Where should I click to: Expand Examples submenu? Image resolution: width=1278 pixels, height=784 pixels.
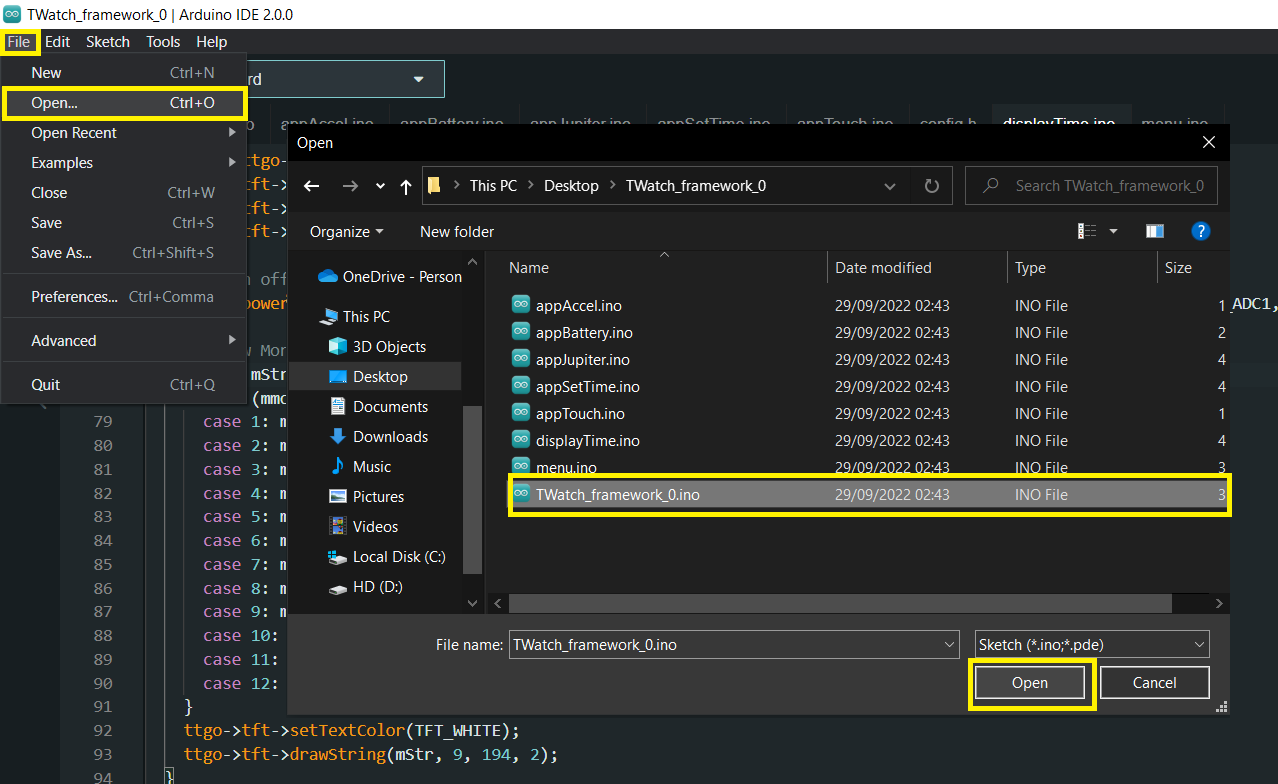[x=123, y=163]
